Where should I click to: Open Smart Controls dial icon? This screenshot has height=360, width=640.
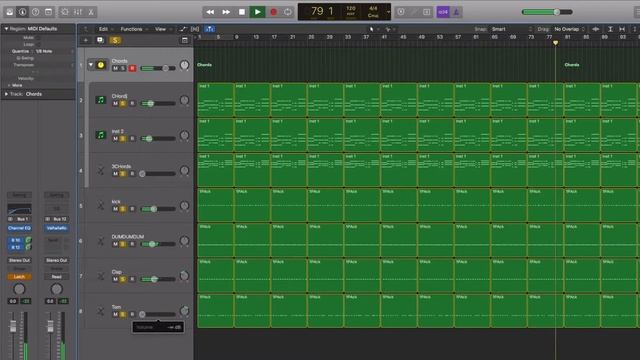(x=65, y=12)
